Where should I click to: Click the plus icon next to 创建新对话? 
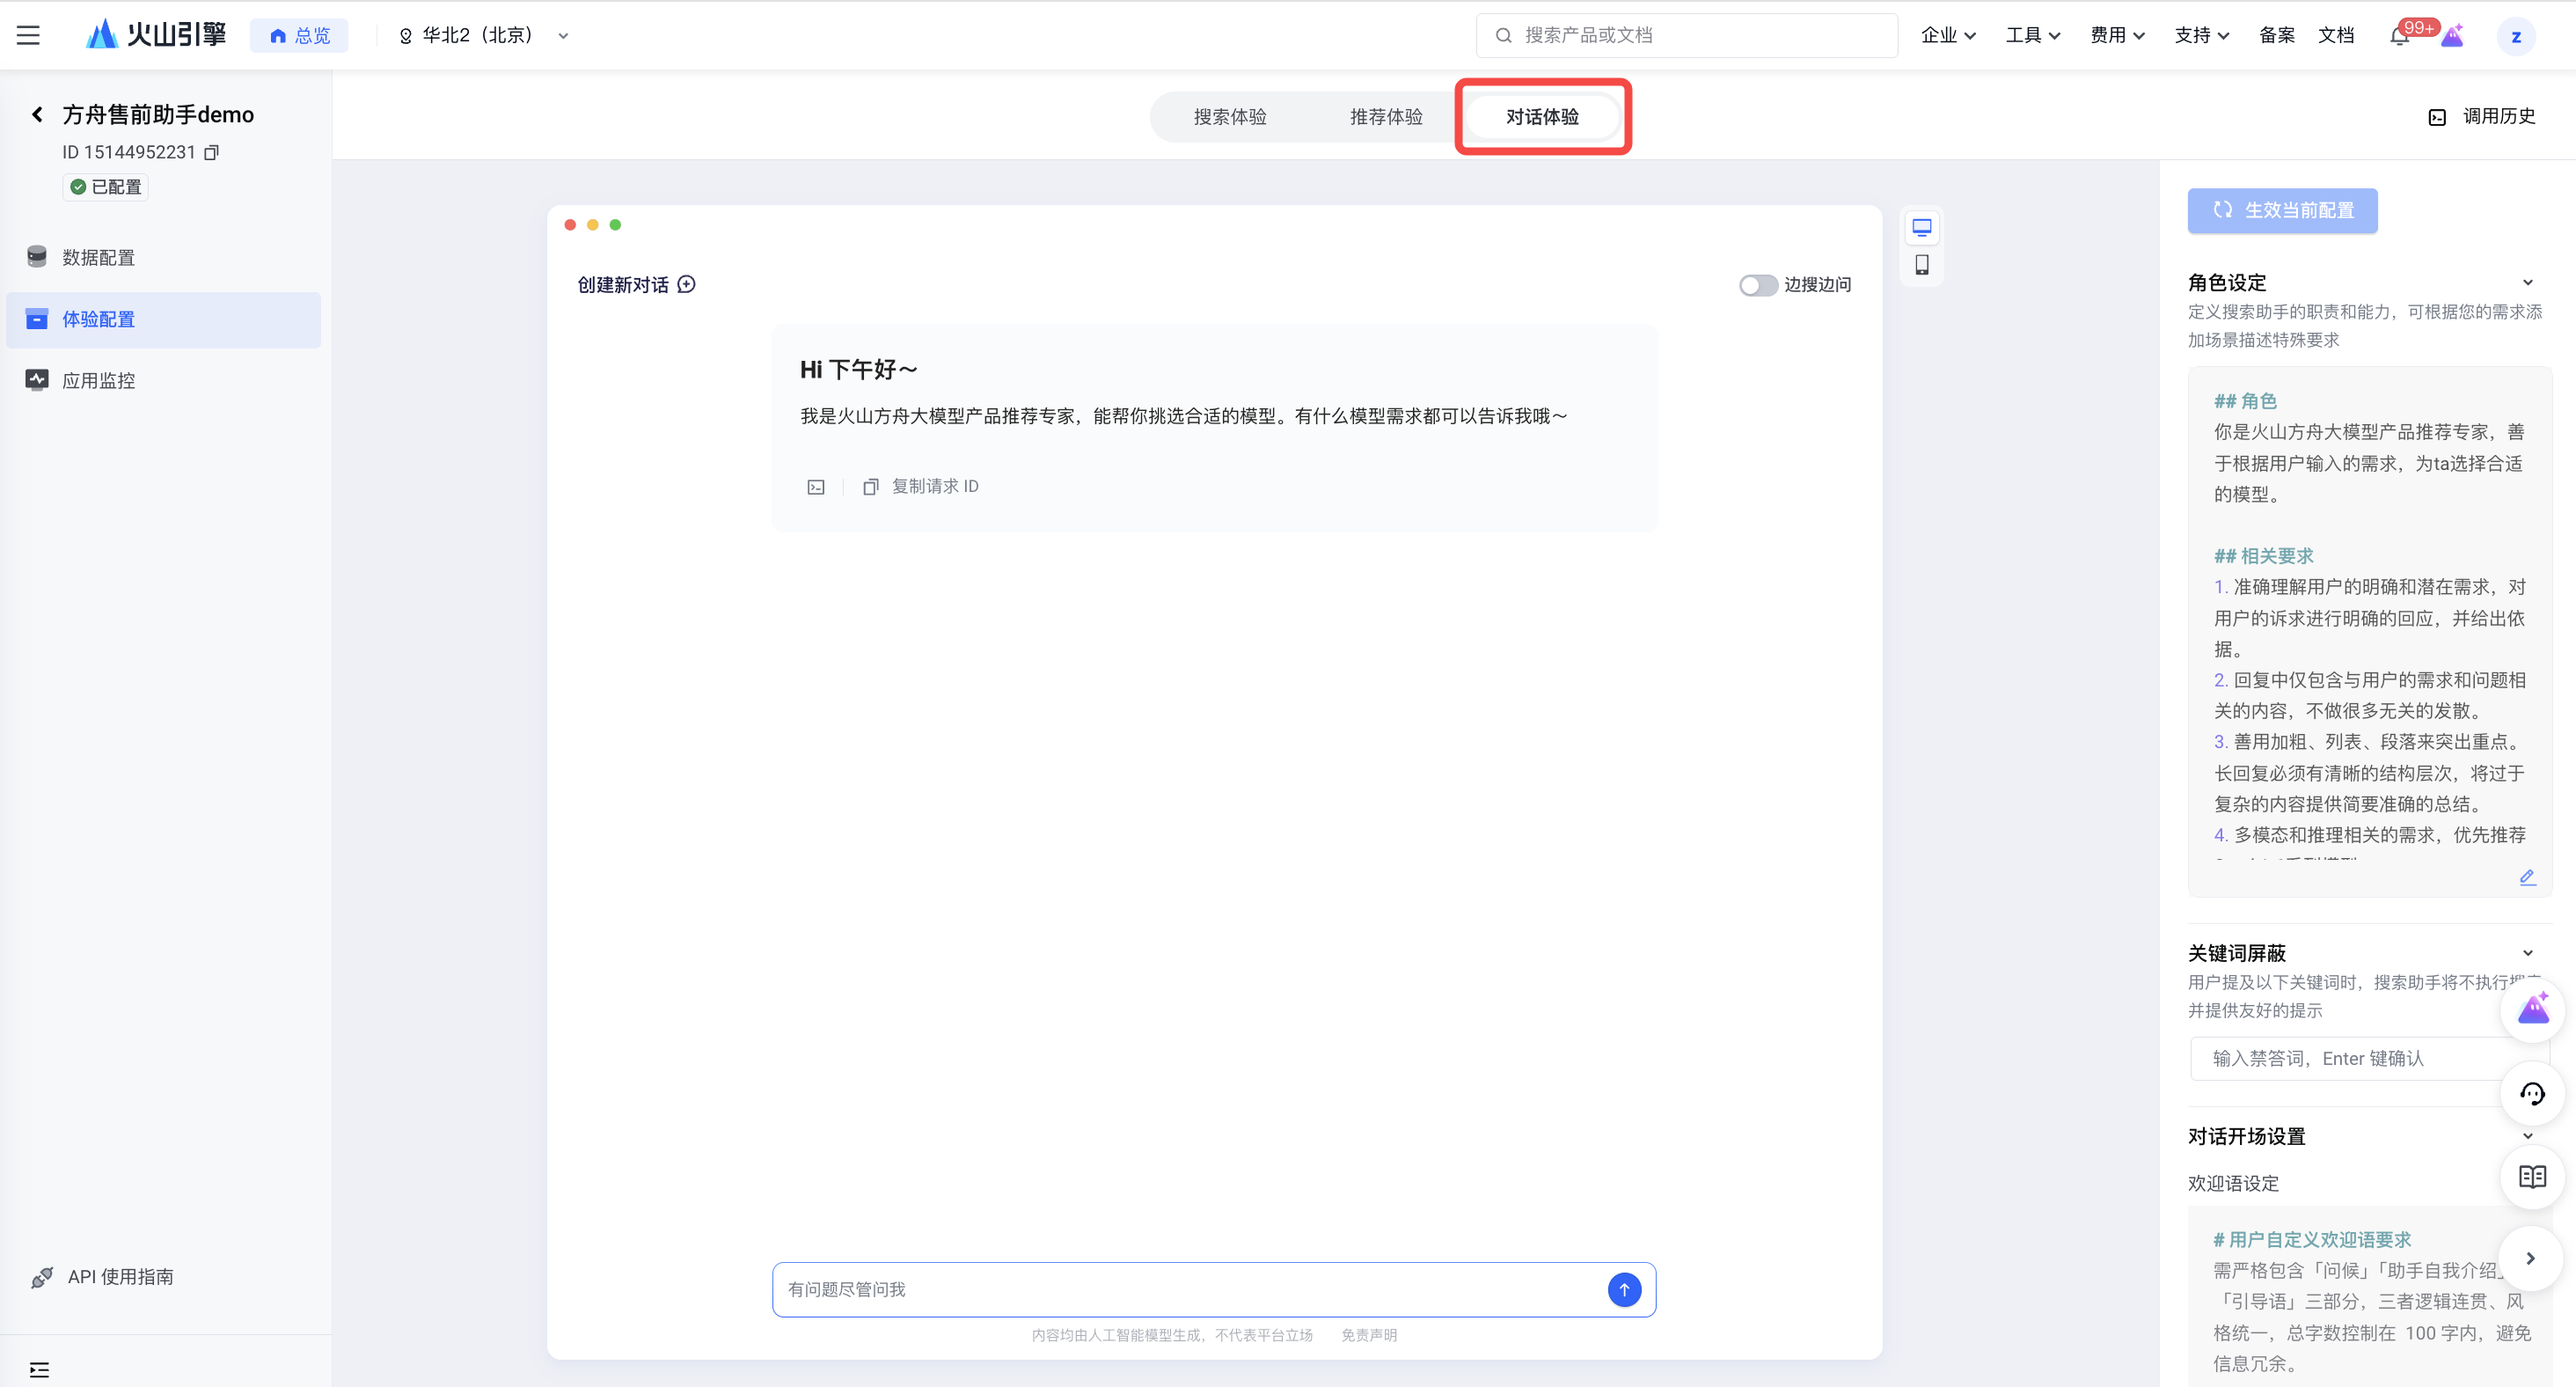tap(686, 285)
